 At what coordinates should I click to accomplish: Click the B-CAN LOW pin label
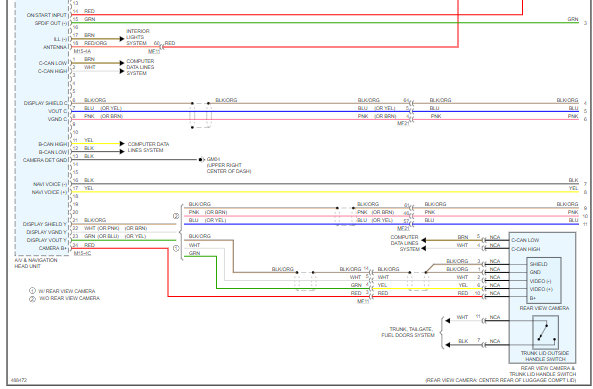(53, 152)
